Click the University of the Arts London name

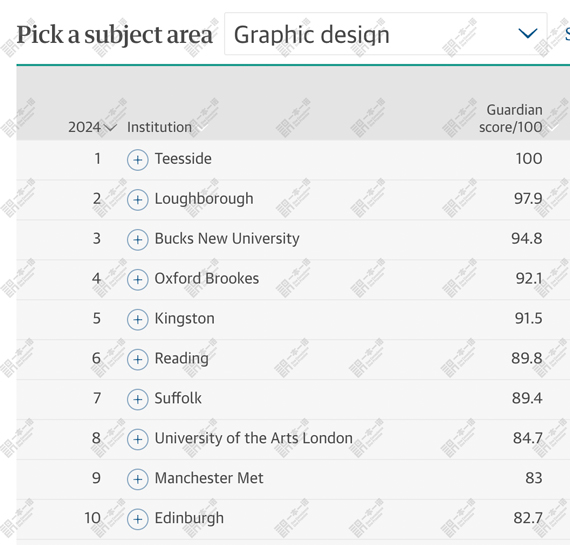253,438
